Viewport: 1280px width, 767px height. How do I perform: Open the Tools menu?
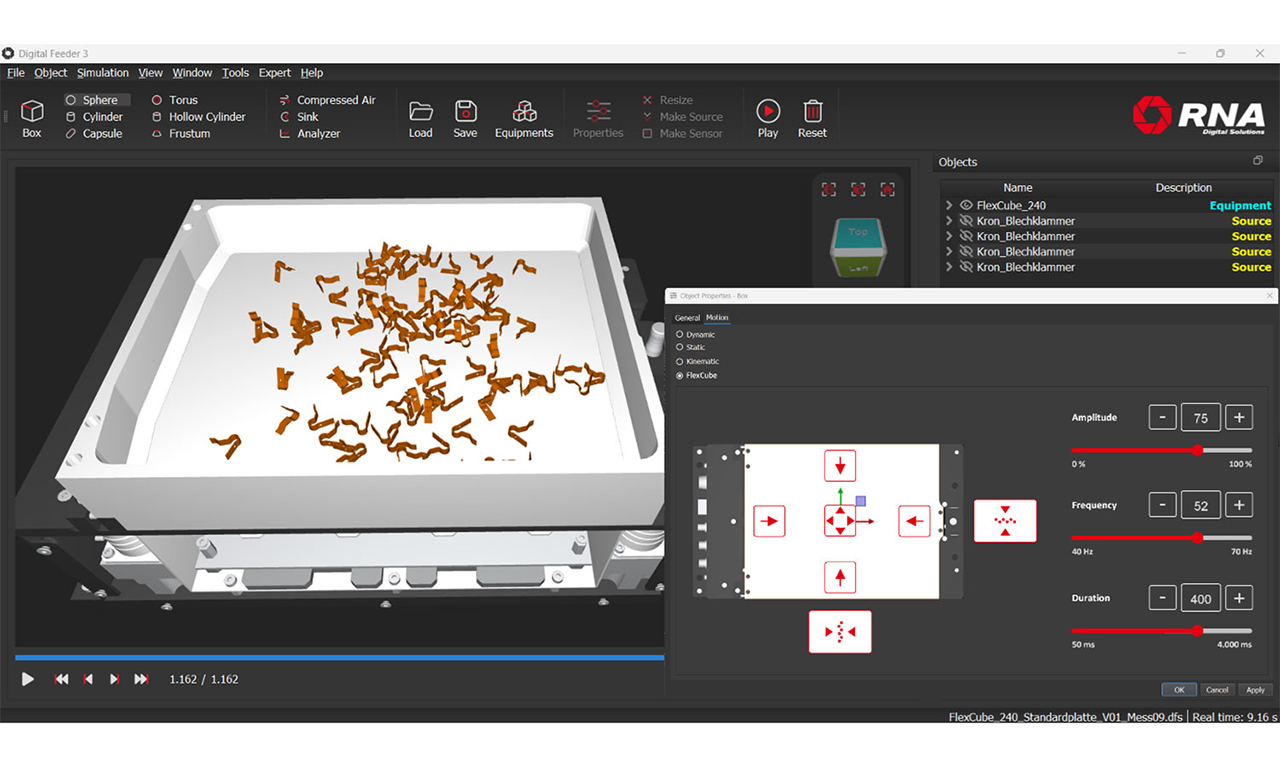point(236,73)
